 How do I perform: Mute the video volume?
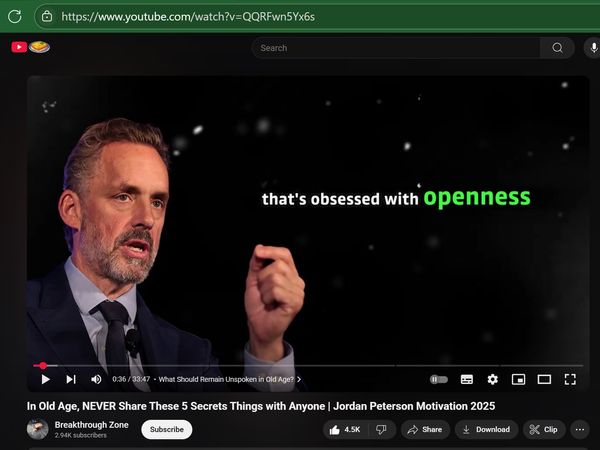(96, 379)
